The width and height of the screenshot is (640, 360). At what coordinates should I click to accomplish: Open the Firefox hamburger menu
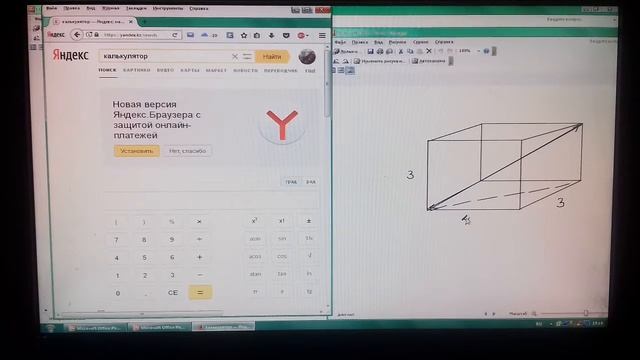(x=322, y=36)
